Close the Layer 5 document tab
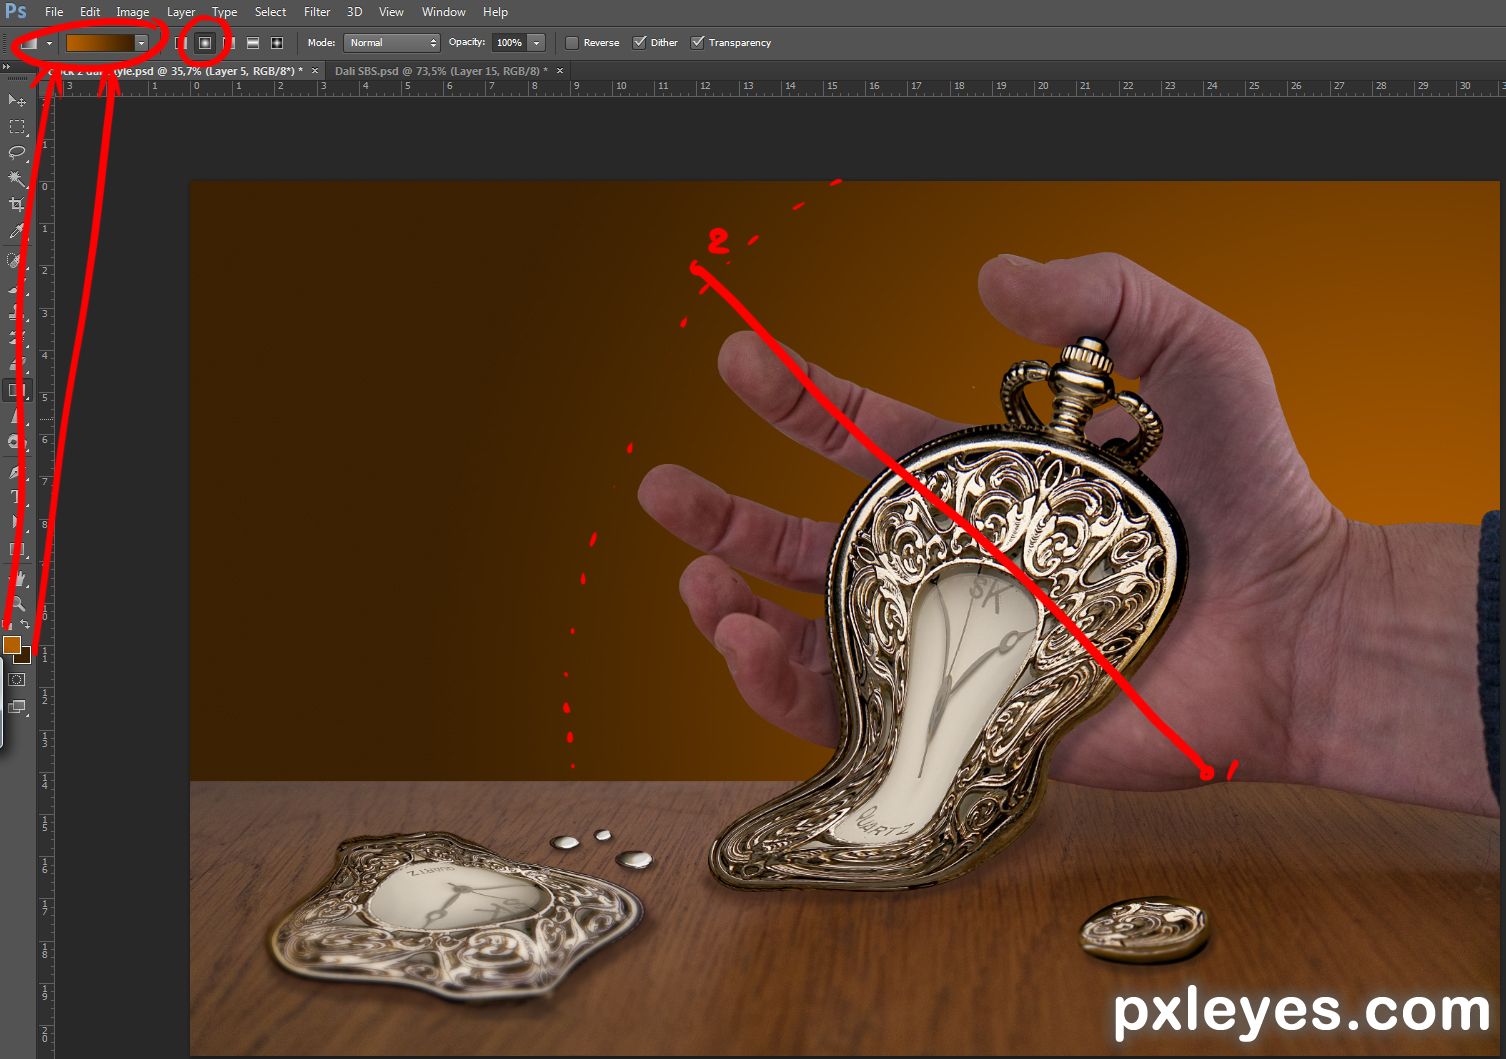The image size is (1506, 1059). tap(315, 71)
